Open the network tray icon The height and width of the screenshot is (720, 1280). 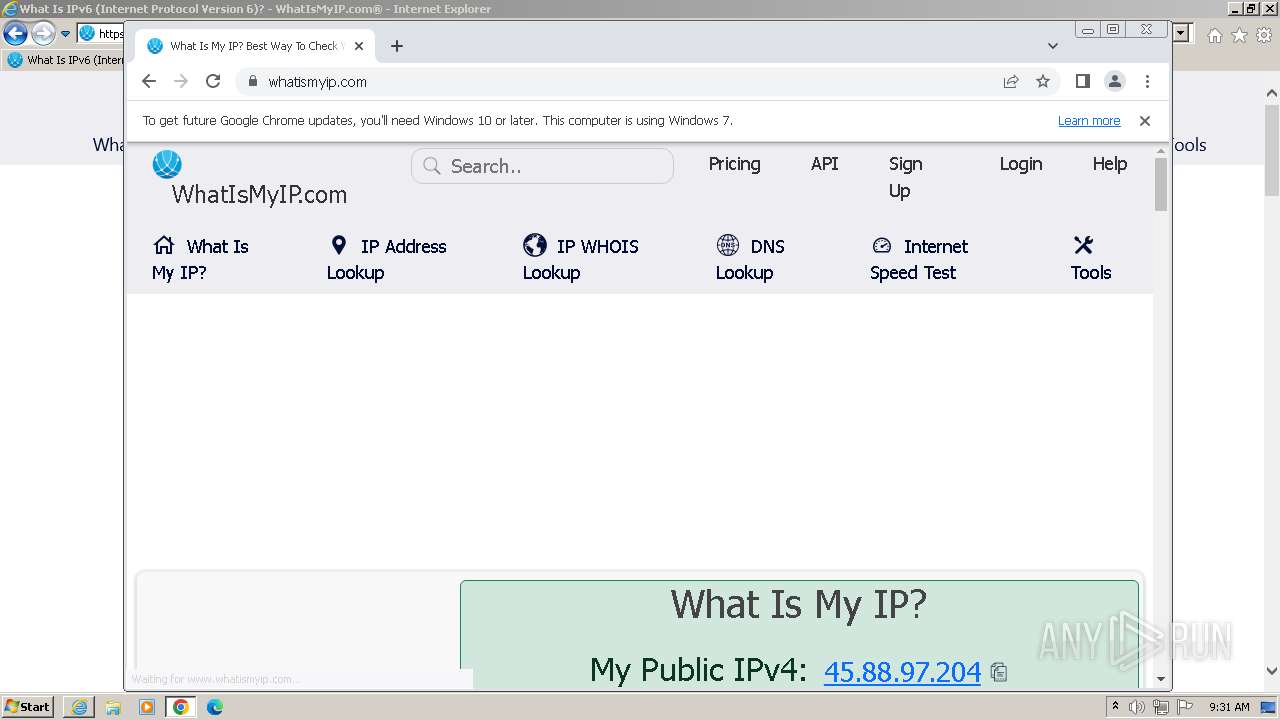click(1160, 707)
